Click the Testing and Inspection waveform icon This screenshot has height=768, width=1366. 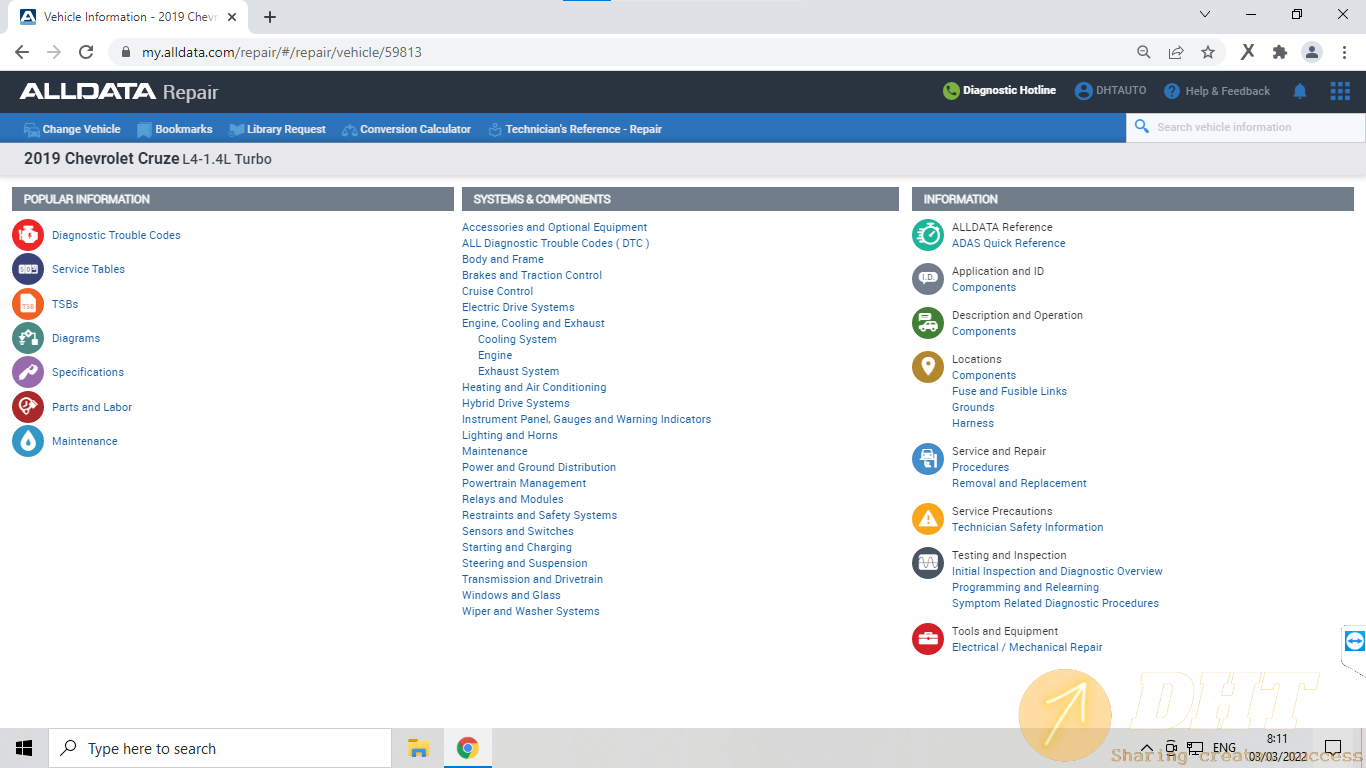928,563
